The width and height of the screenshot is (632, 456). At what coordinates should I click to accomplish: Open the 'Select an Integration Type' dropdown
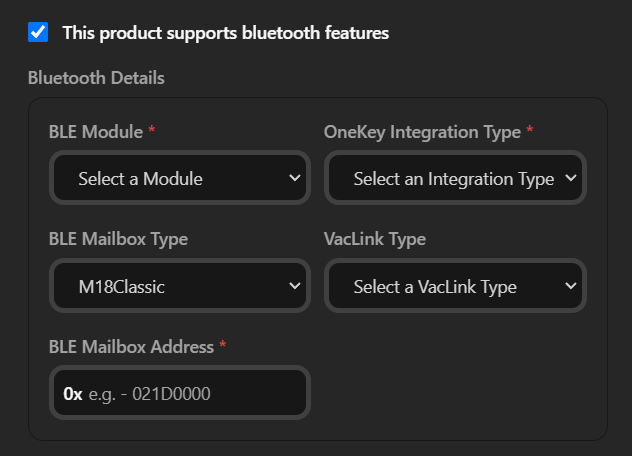(455, 178)
